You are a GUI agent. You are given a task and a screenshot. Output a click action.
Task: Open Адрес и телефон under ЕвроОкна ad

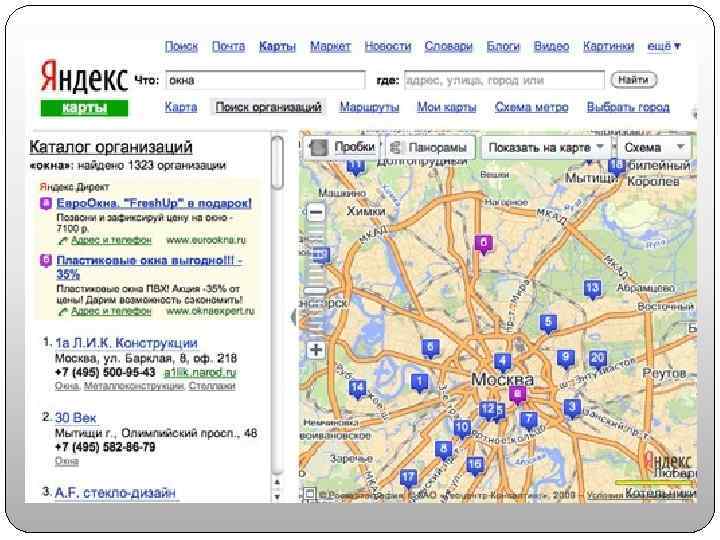[x=111, y=240]
